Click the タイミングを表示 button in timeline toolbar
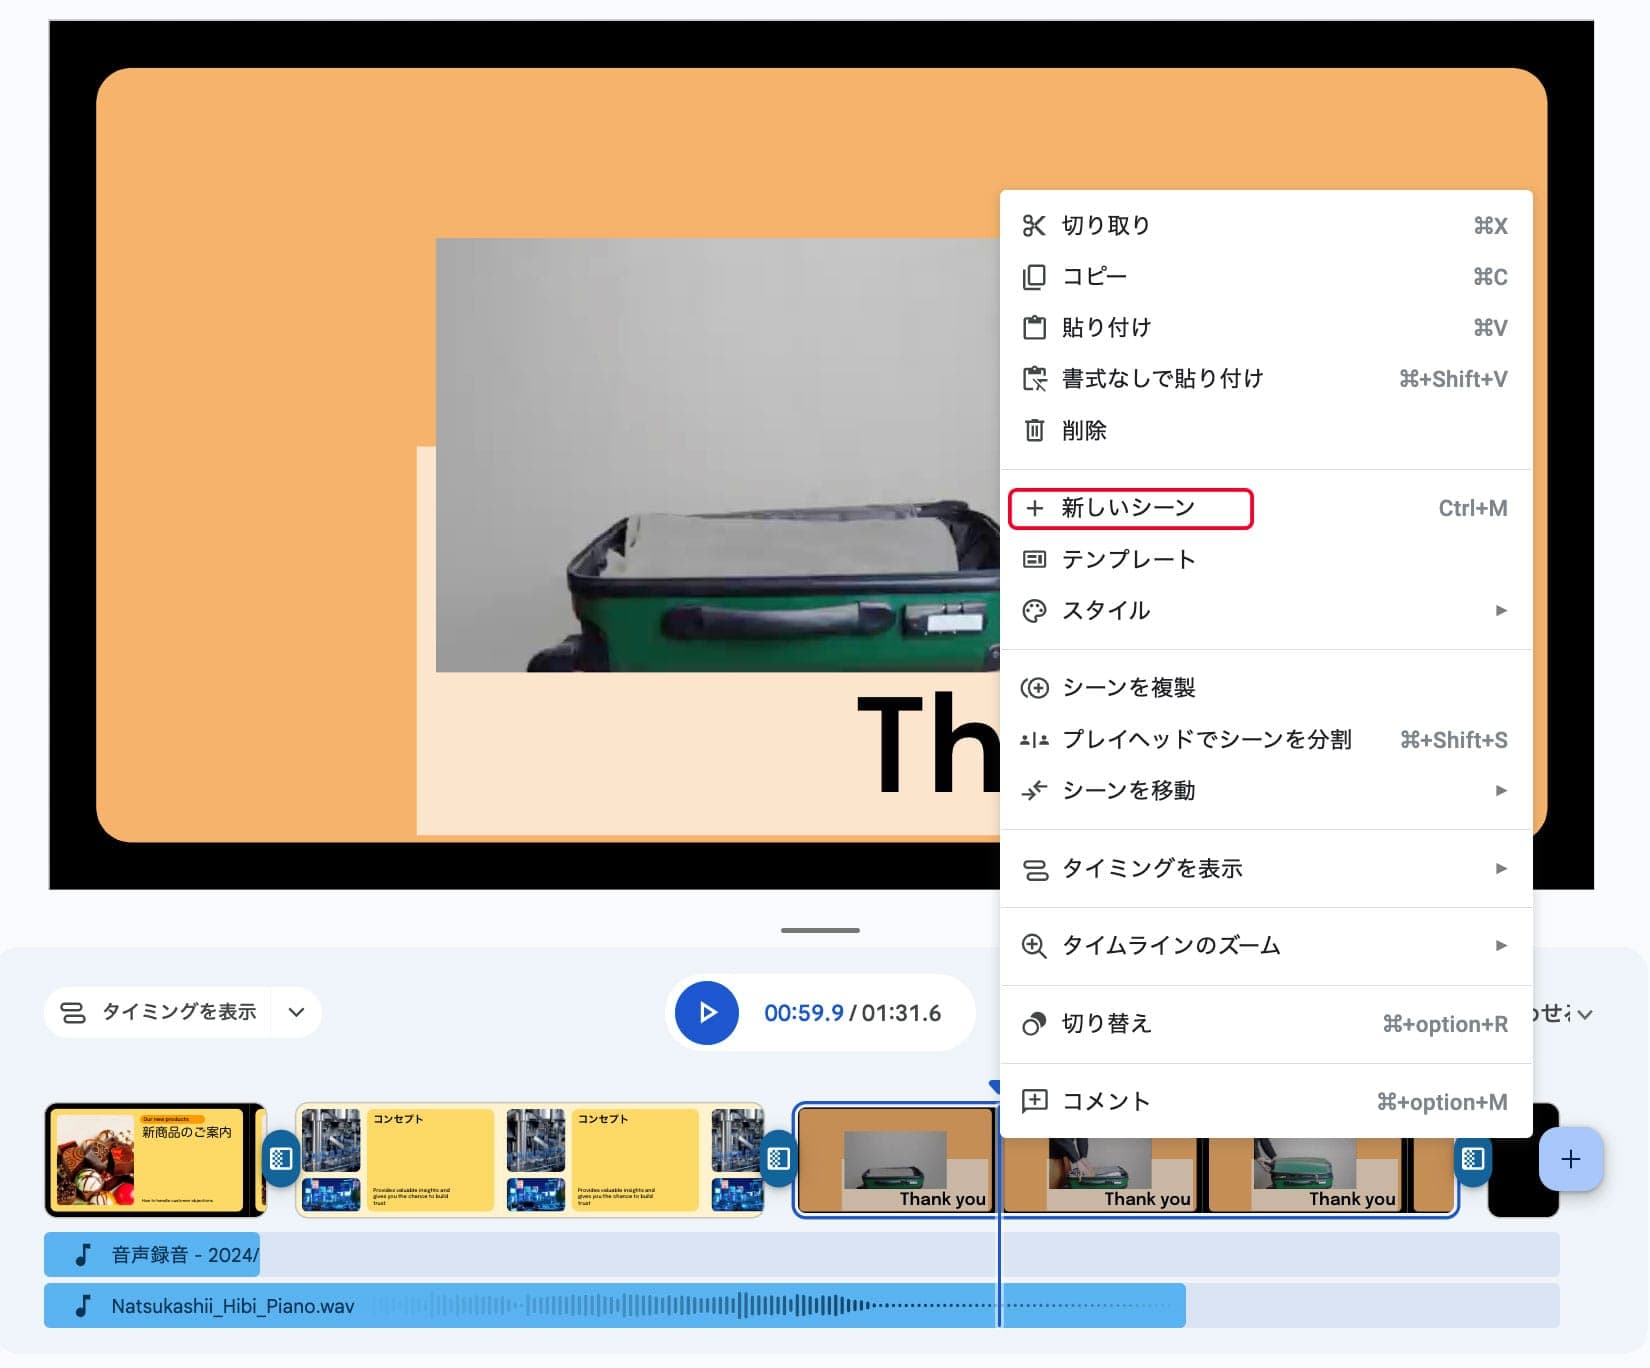This screenshot has height=1368, width=1650. coord(160,1012)
